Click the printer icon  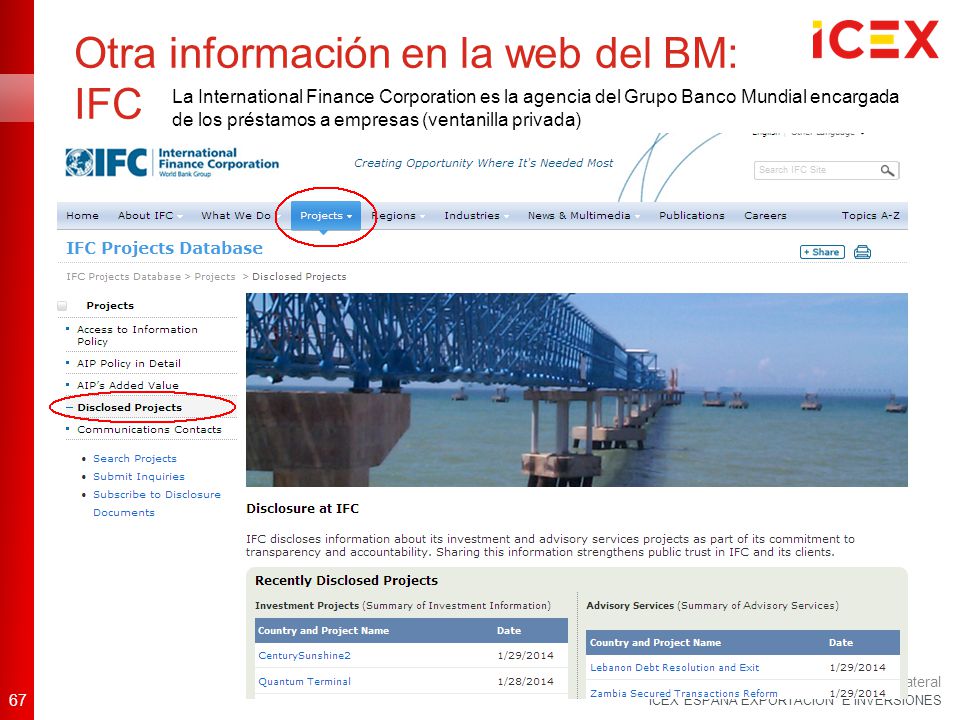[862, 252]
